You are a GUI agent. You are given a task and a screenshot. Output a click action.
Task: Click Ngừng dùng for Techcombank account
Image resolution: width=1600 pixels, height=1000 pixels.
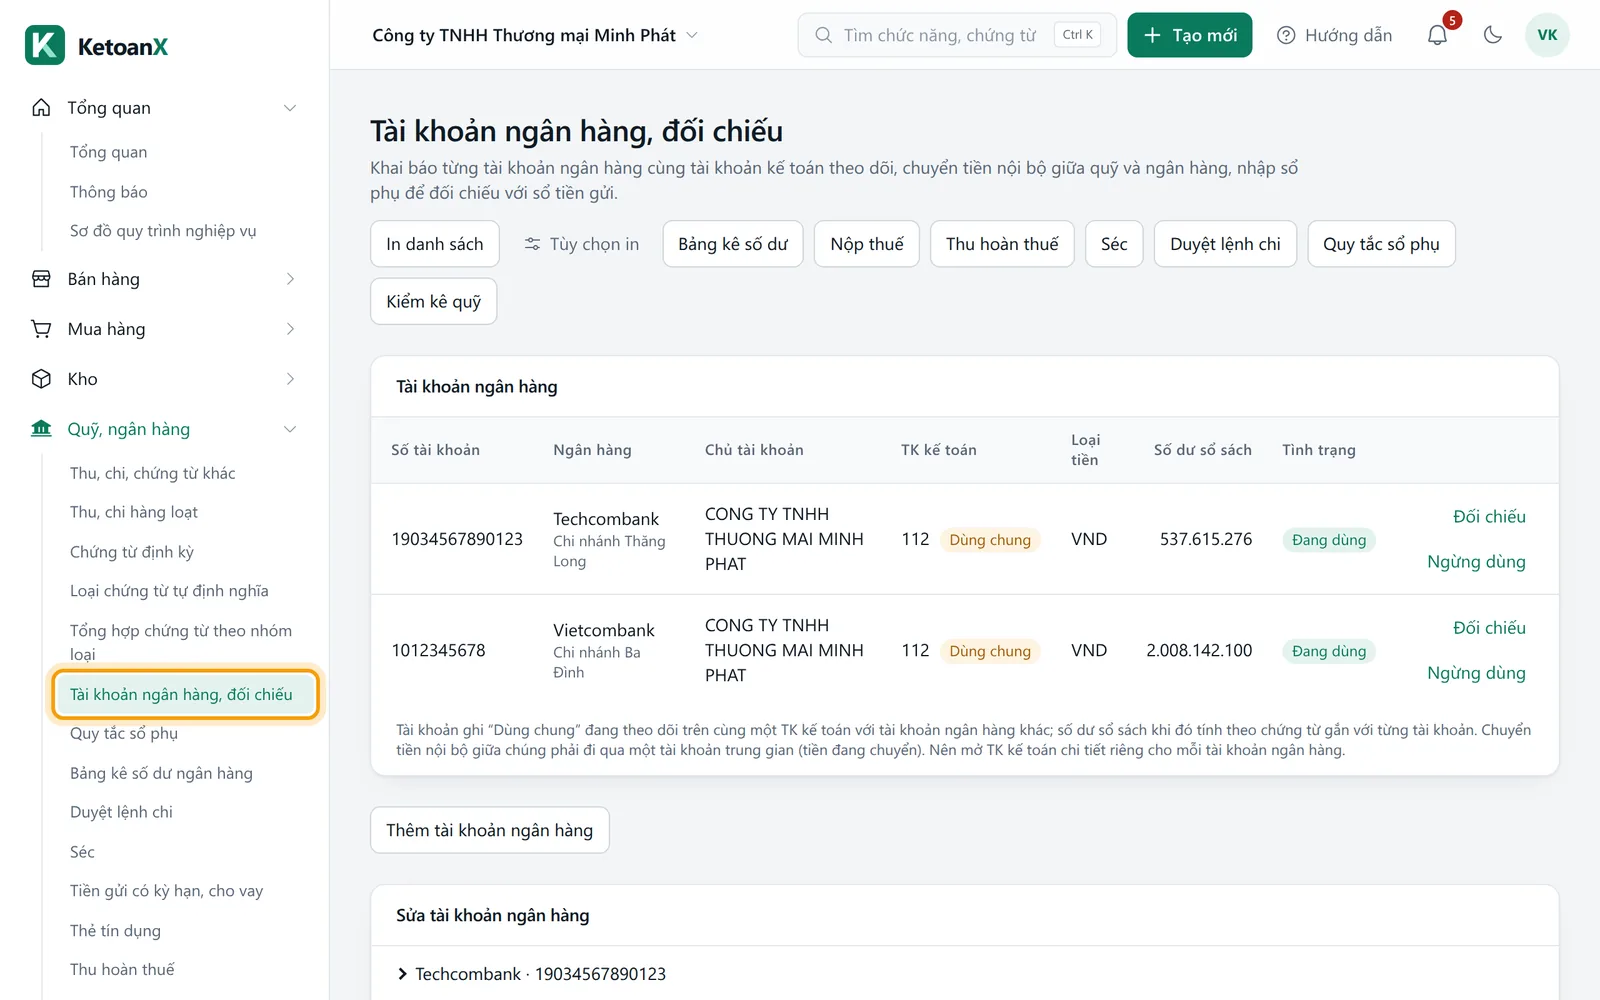click(x=1476, y=562)
